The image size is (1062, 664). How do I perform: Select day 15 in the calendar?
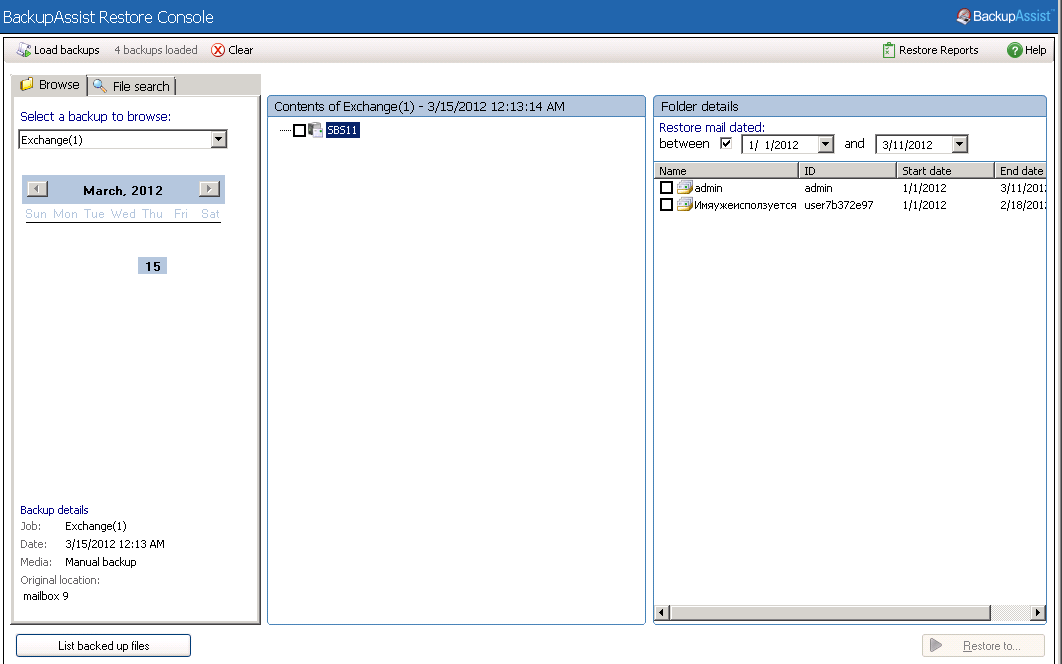(152, 266)
